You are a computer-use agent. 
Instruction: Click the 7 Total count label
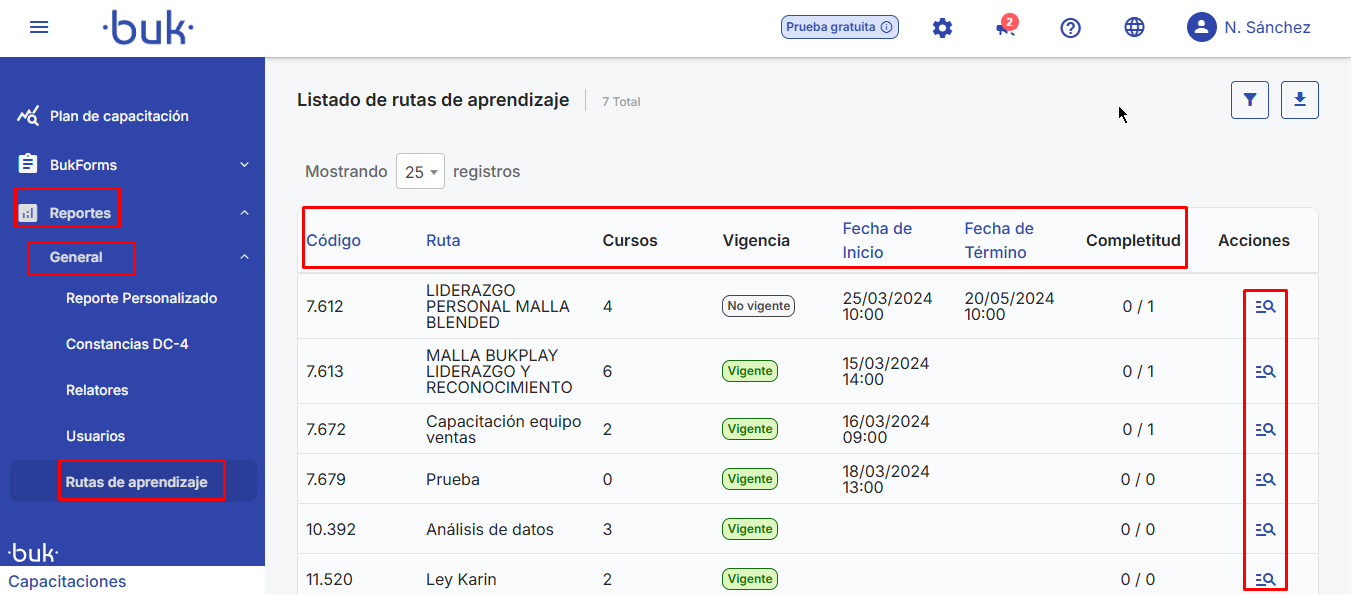(621, 102)
